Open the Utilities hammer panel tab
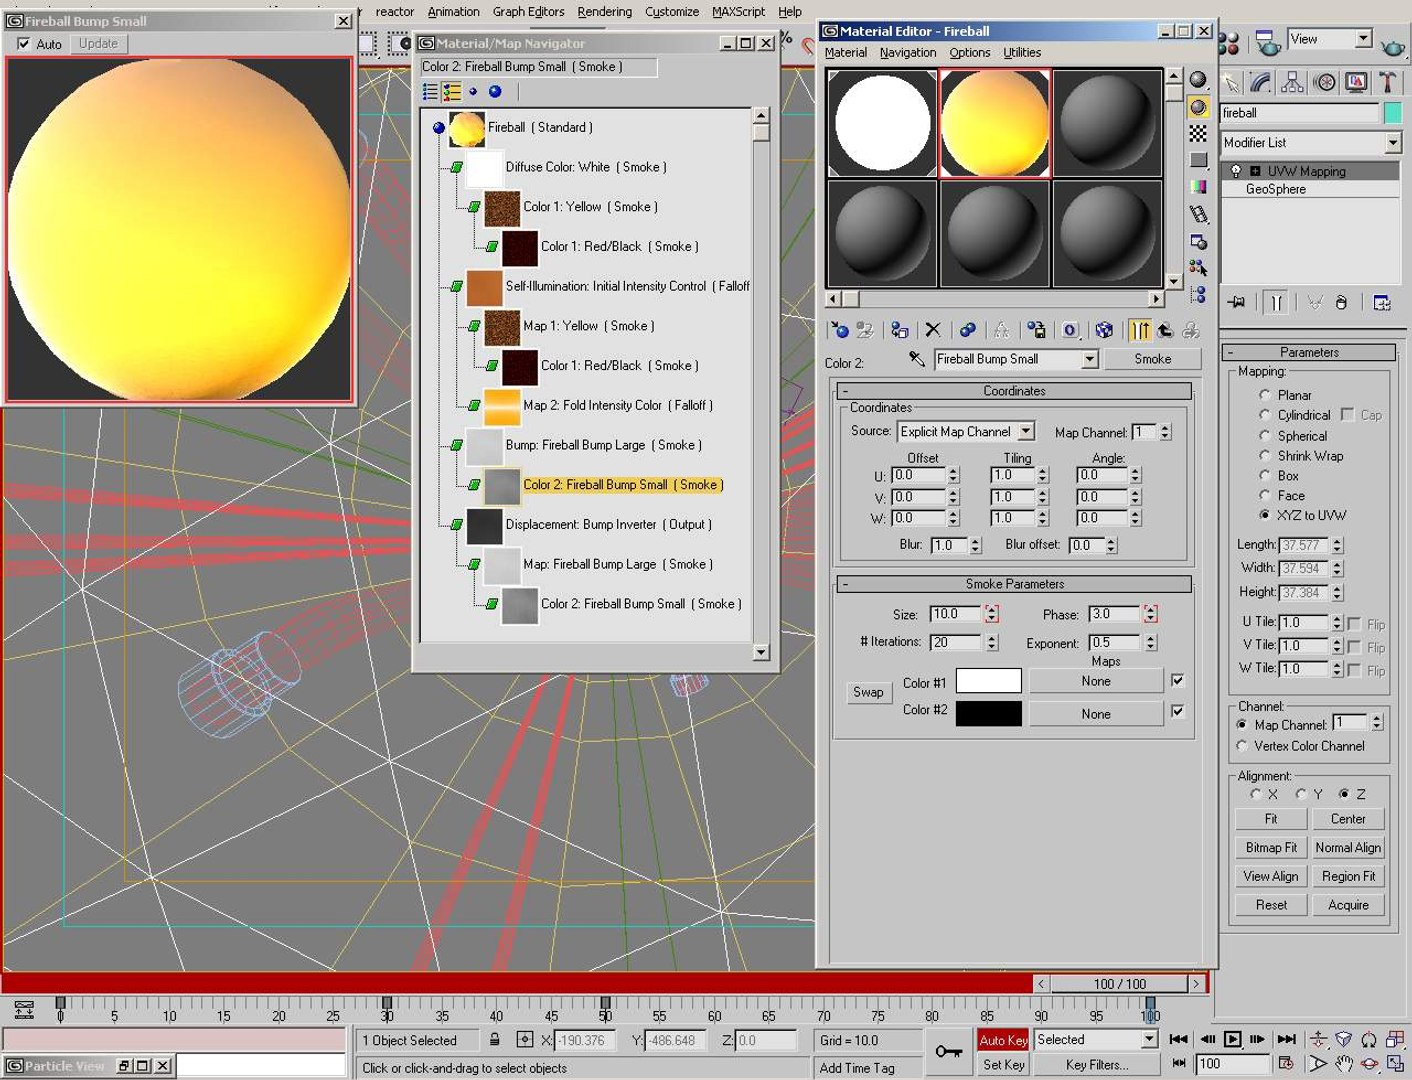 point(1388,82)
